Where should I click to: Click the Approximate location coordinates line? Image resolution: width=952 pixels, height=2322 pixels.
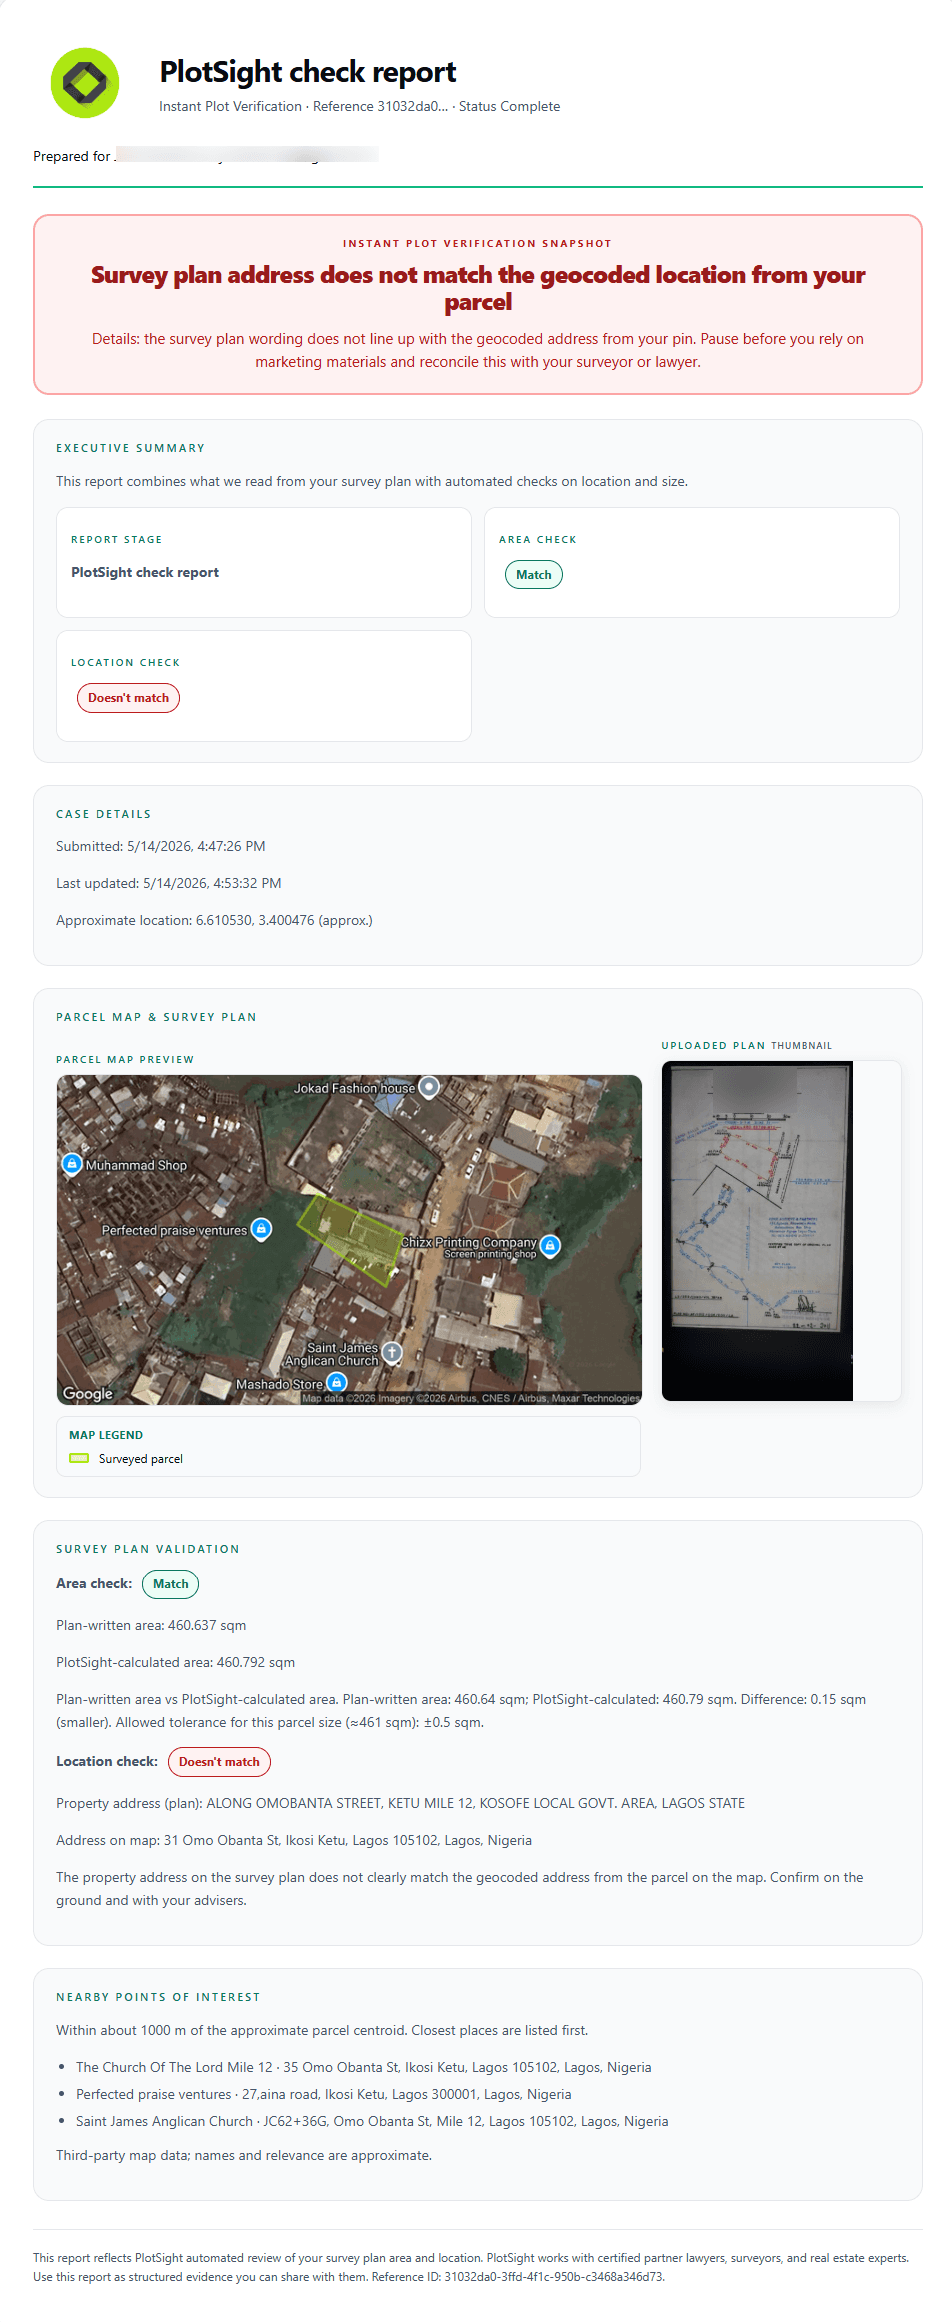pyautogui.click(x=214, y=920)
